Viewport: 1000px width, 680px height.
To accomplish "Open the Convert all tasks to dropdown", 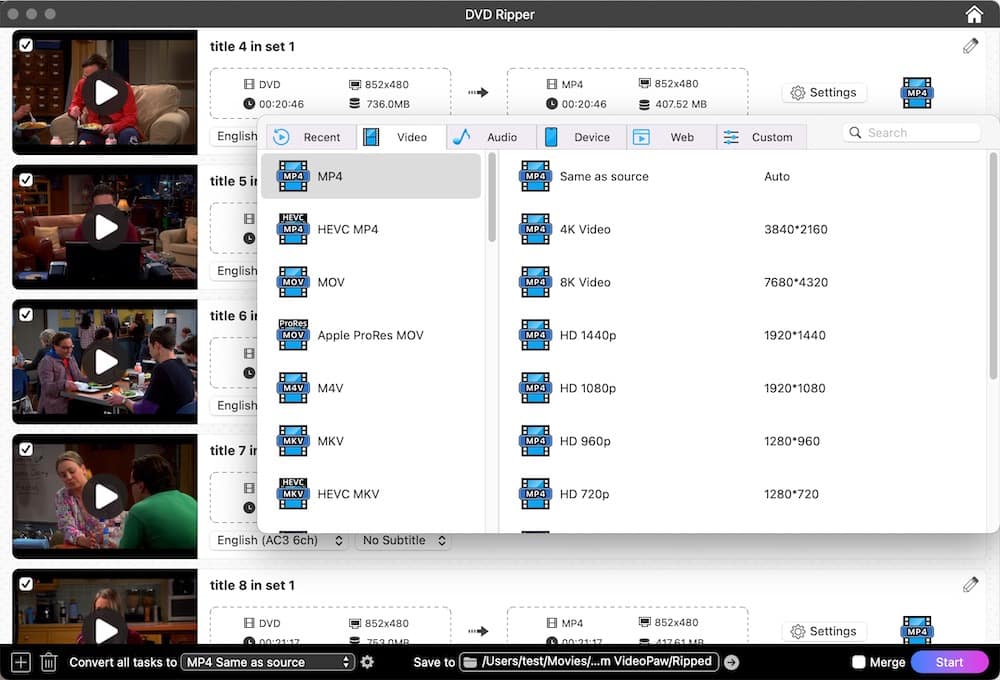I will click(x=264, y=661).
